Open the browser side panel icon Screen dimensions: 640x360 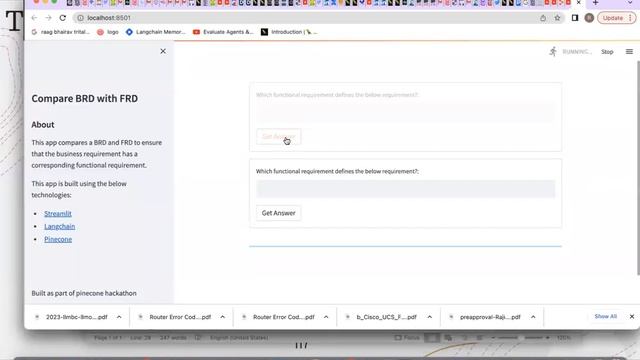click(575, 18)
